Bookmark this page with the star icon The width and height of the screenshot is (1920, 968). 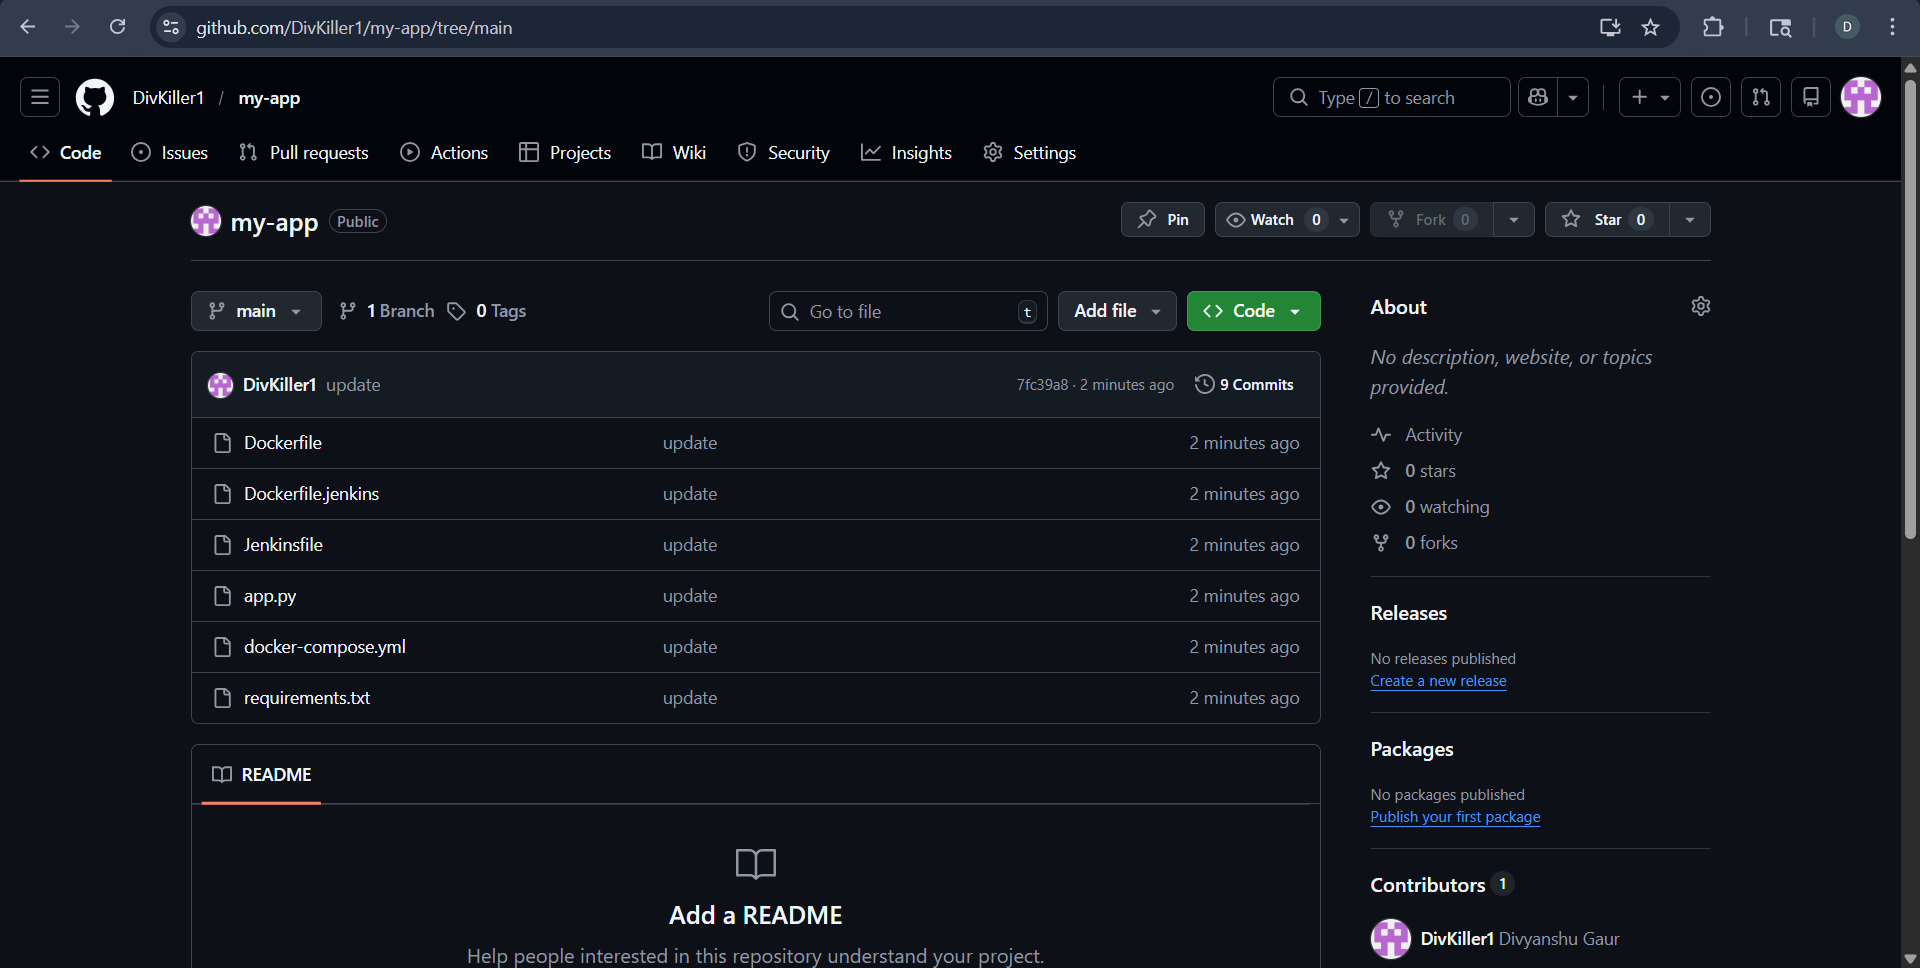pyautogui.click(x=1651, y=28)
